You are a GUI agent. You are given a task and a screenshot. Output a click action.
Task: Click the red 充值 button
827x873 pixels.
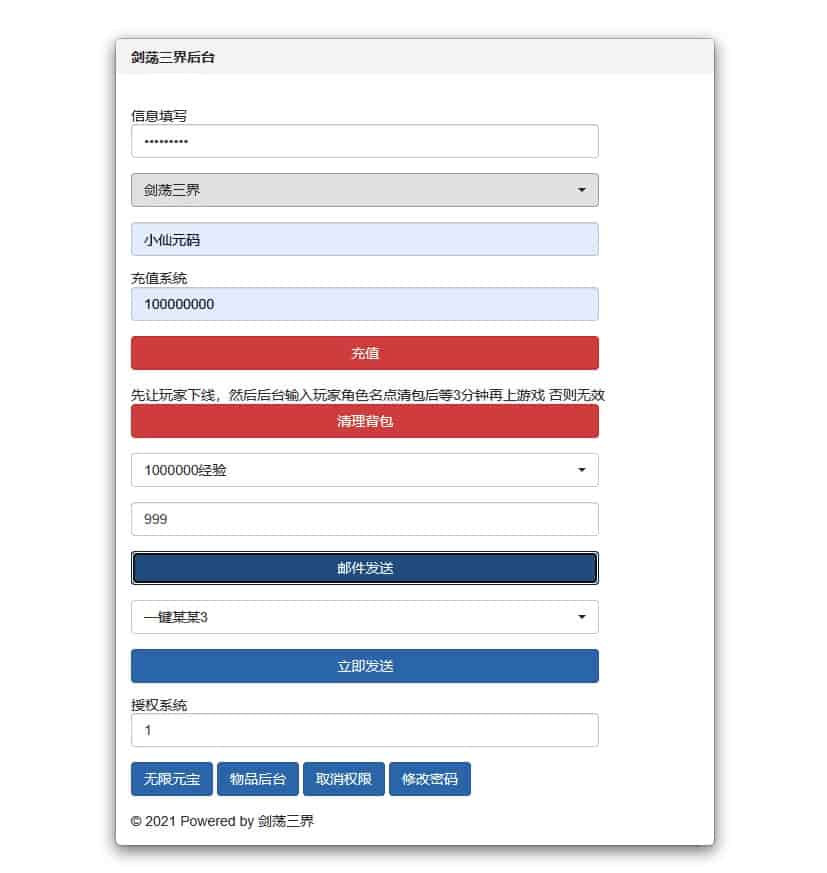click(365, 353)
